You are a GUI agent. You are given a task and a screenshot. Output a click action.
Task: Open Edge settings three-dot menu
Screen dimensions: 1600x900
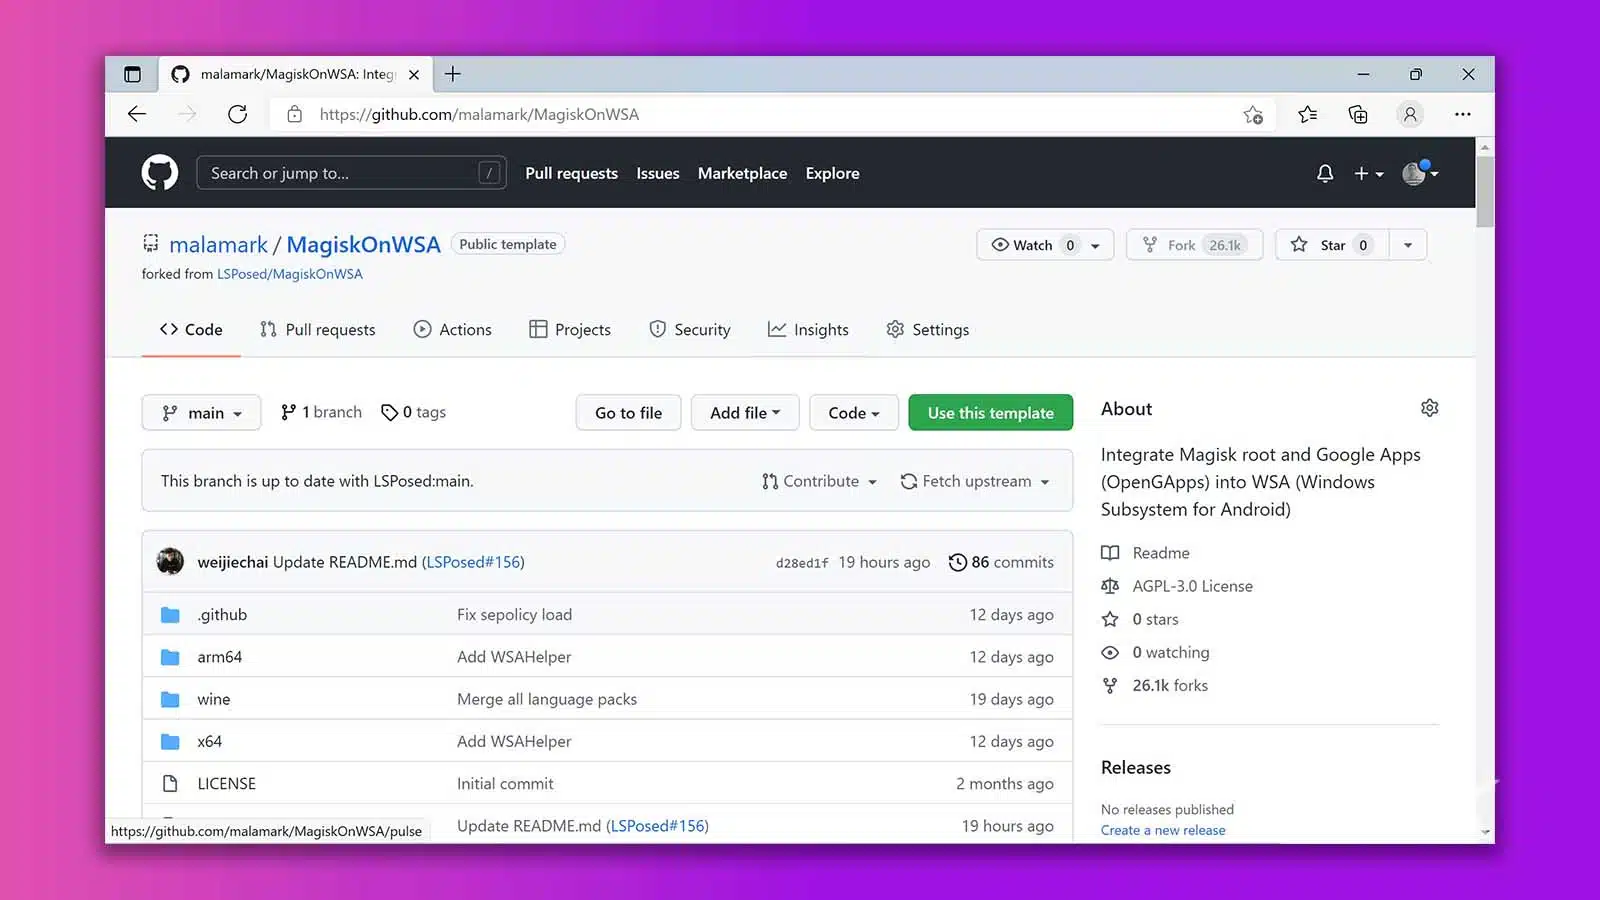[x=1462, y=114]
